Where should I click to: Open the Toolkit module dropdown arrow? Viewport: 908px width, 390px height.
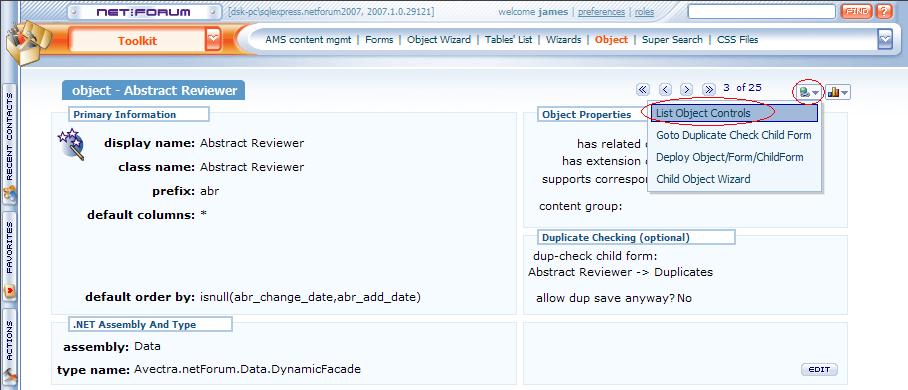213,39
